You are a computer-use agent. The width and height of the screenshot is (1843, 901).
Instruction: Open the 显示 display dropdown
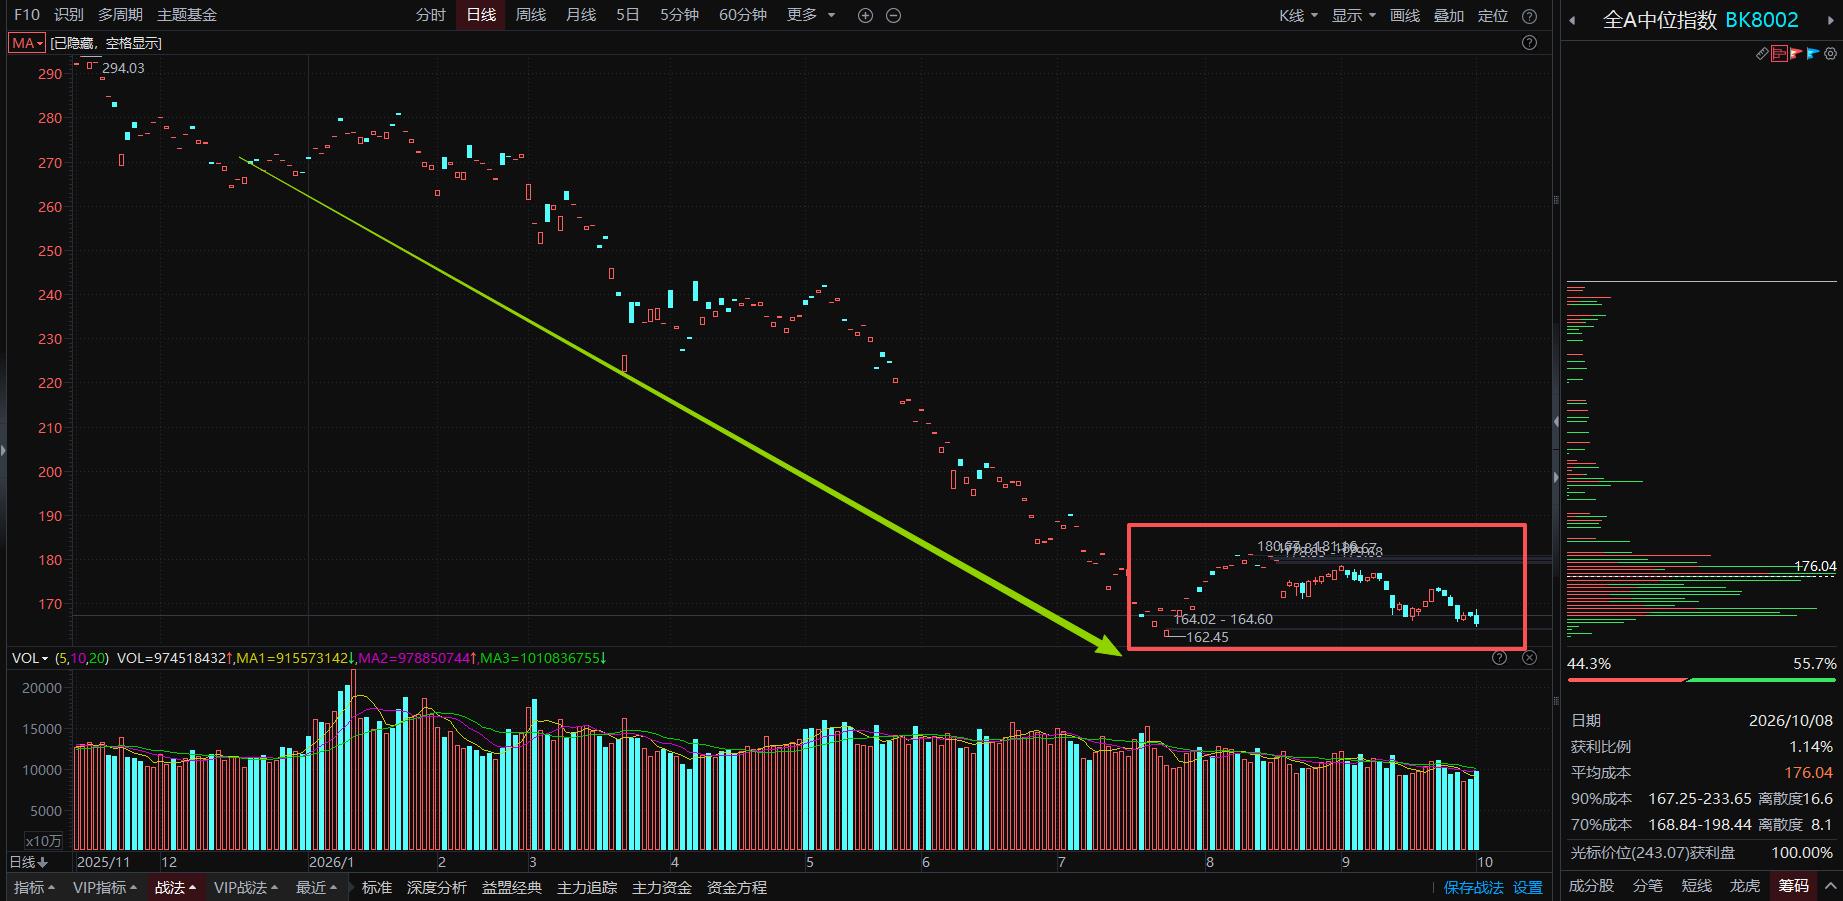1354,15
